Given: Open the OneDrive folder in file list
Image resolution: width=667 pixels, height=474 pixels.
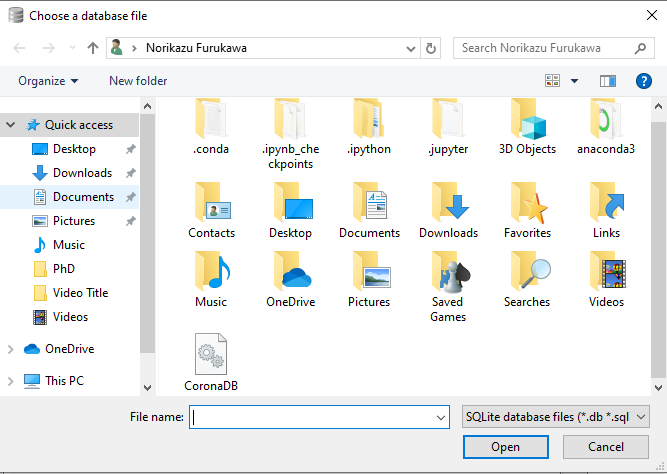Looking at the screenshot, I should click(291, 280).
